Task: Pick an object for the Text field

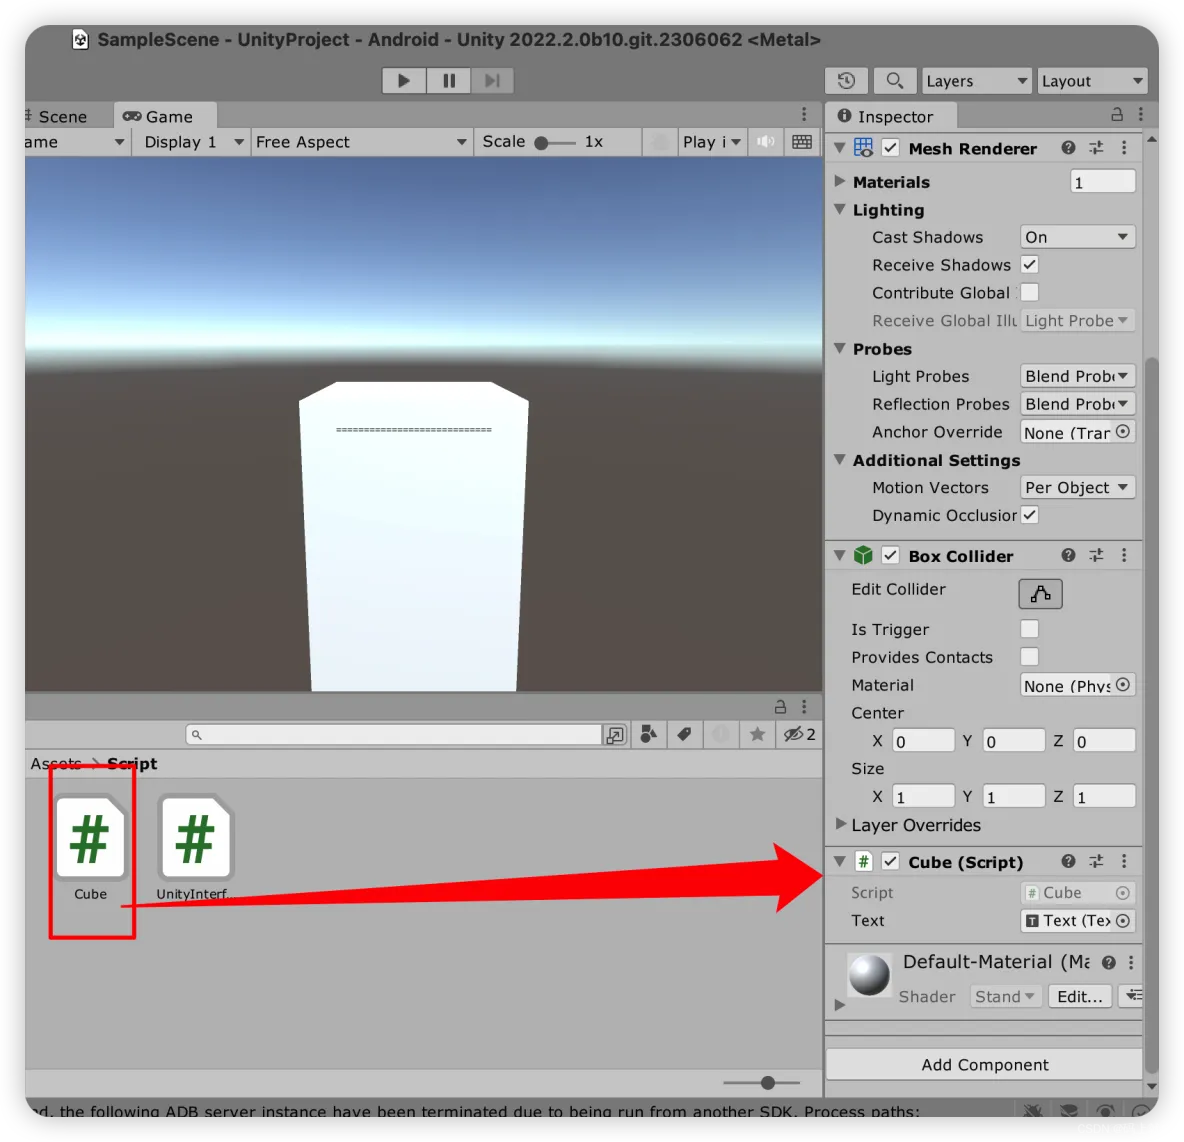Action: pyautogui.click(x=1124, y=921)
